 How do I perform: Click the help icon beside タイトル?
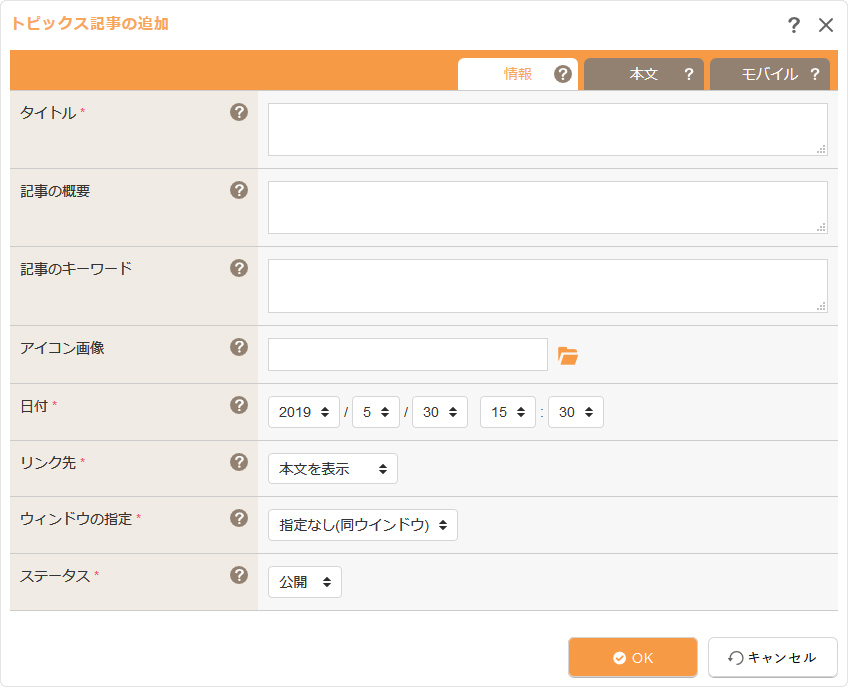click(x=238, y=112)
